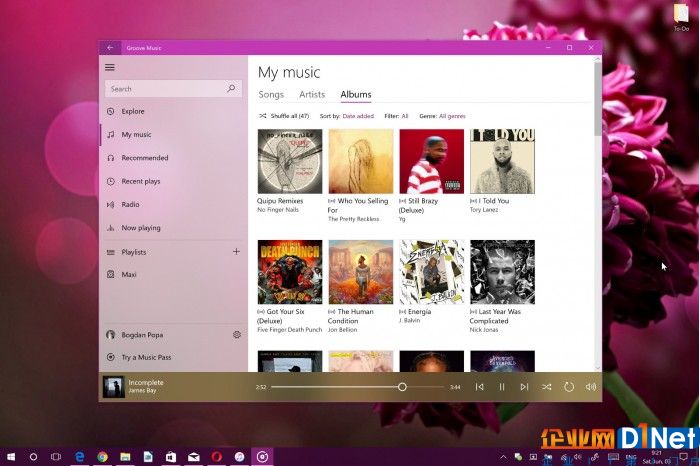Go to Now playing view

[x=173, y=228]
